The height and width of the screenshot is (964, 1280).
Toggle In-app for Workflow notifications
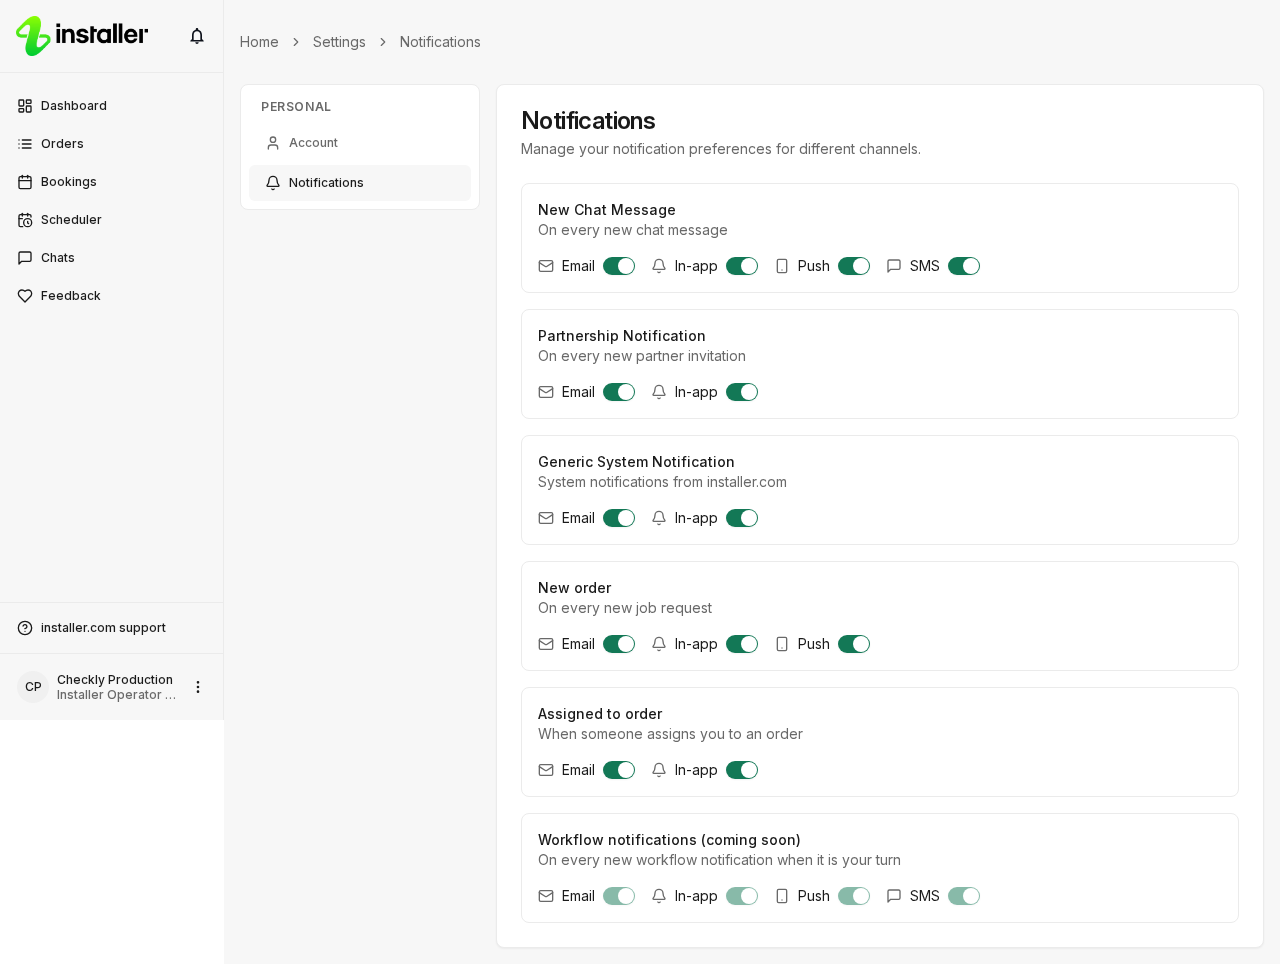tap(742, 896)
